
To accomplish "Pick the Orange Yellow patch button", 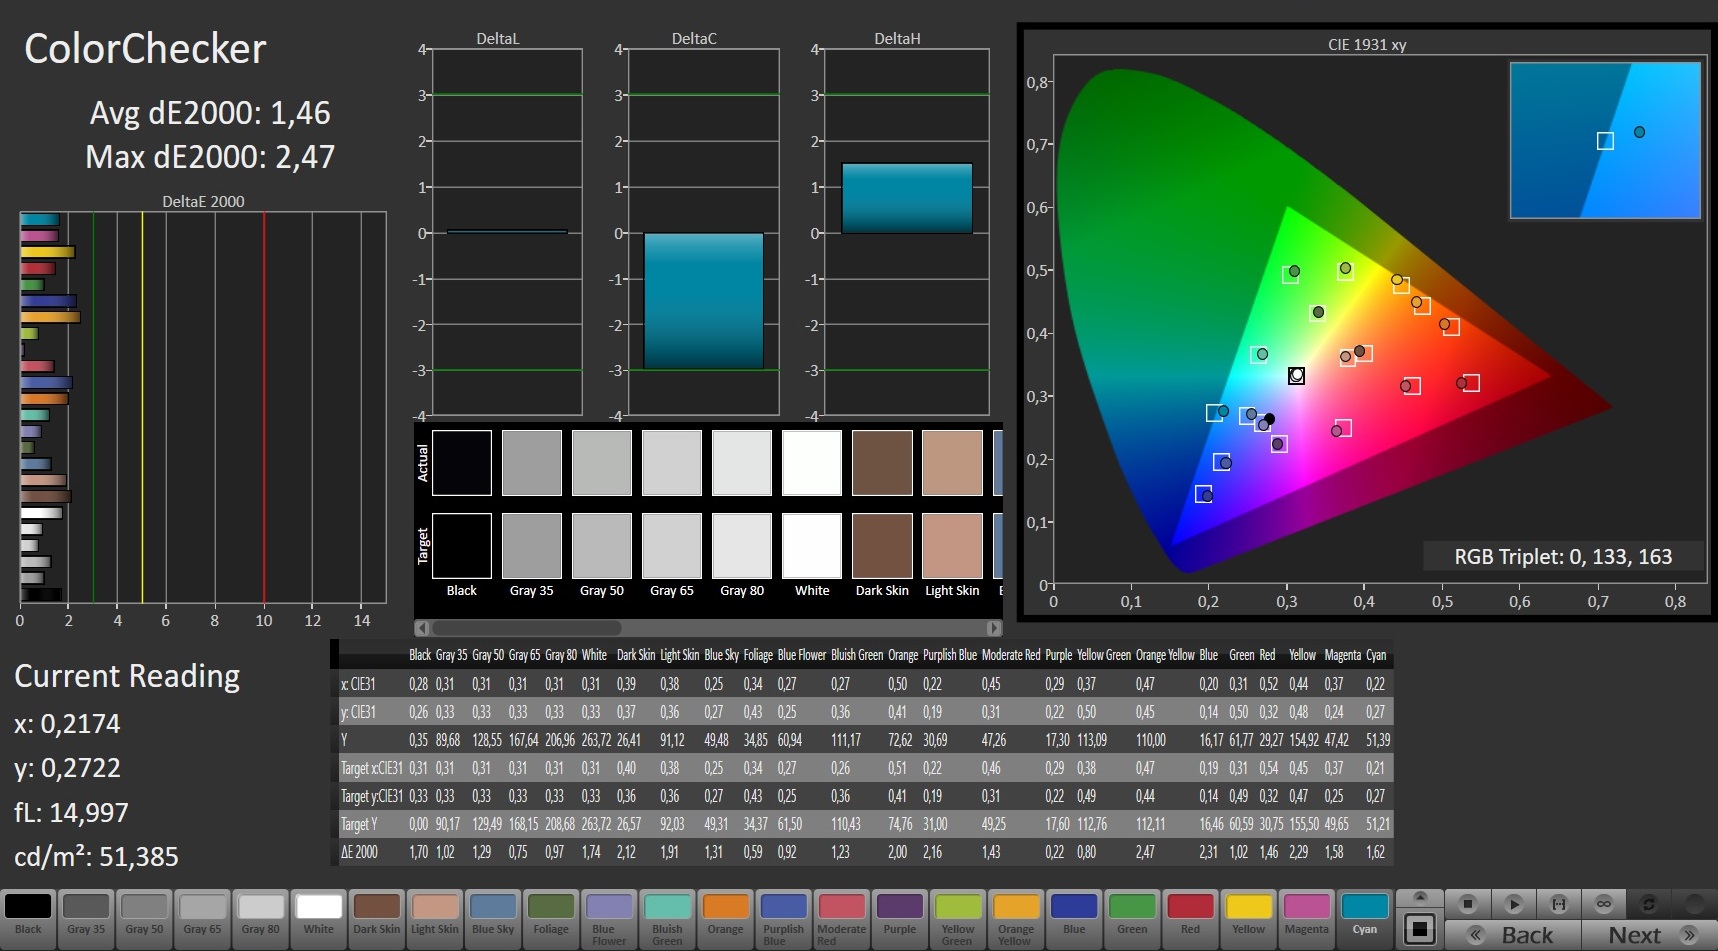I will click(x=1015, y=918).
